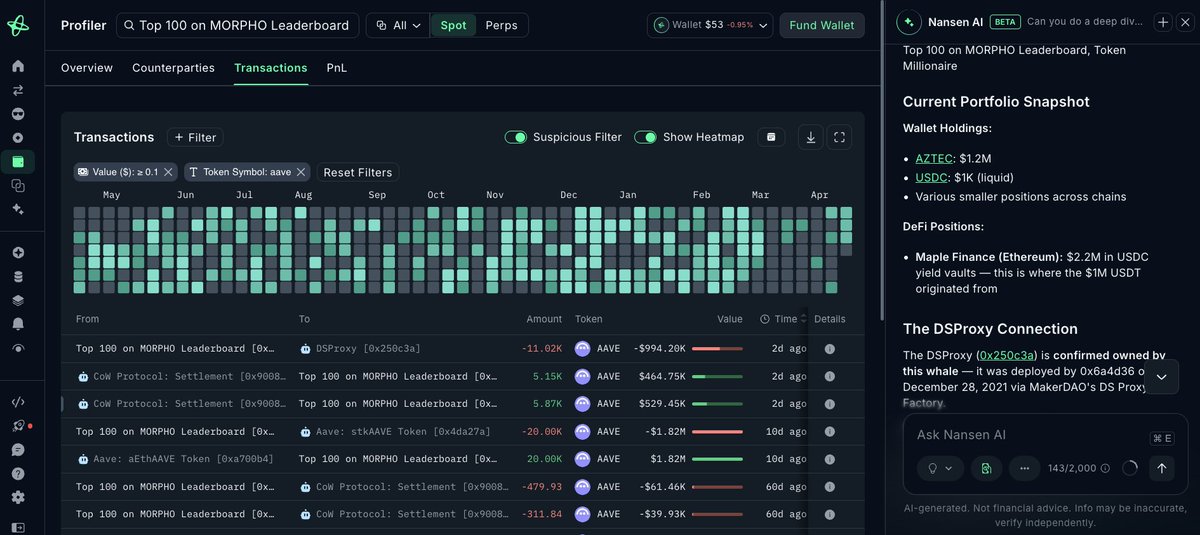1200x535 pixels.
Task: Click Aave: aEthAAVE Token sender
Action: pyautogui.click(x=175, y=459)
